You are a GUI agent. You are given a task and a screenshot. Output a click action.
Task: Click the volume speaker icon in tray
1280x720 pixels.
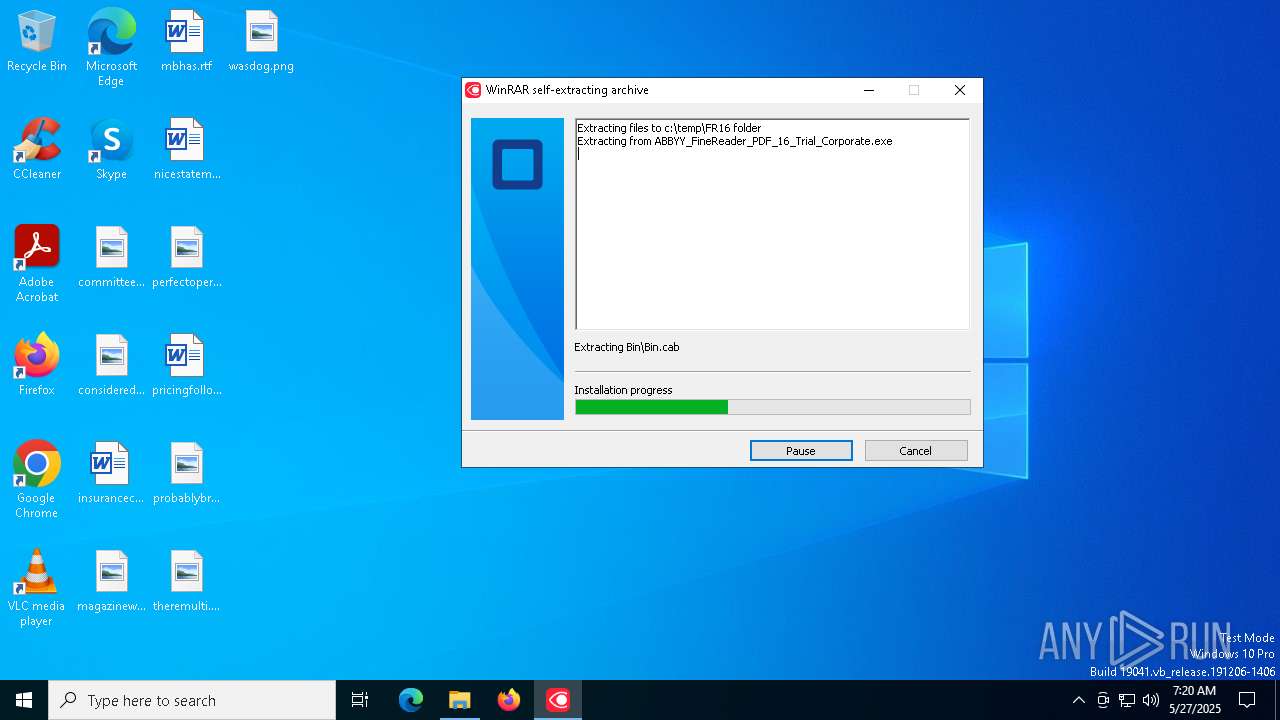tap(1151, 700)
